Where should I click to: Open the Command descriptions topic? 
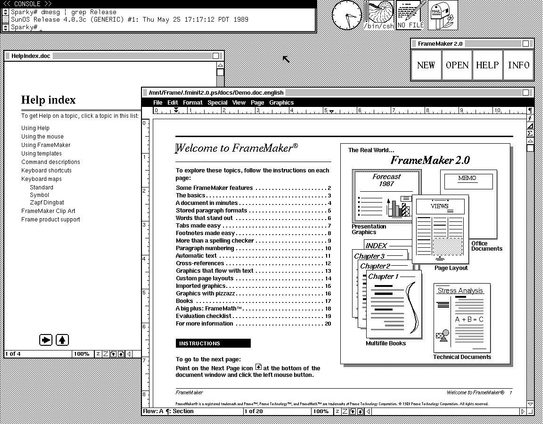(51, 162)
